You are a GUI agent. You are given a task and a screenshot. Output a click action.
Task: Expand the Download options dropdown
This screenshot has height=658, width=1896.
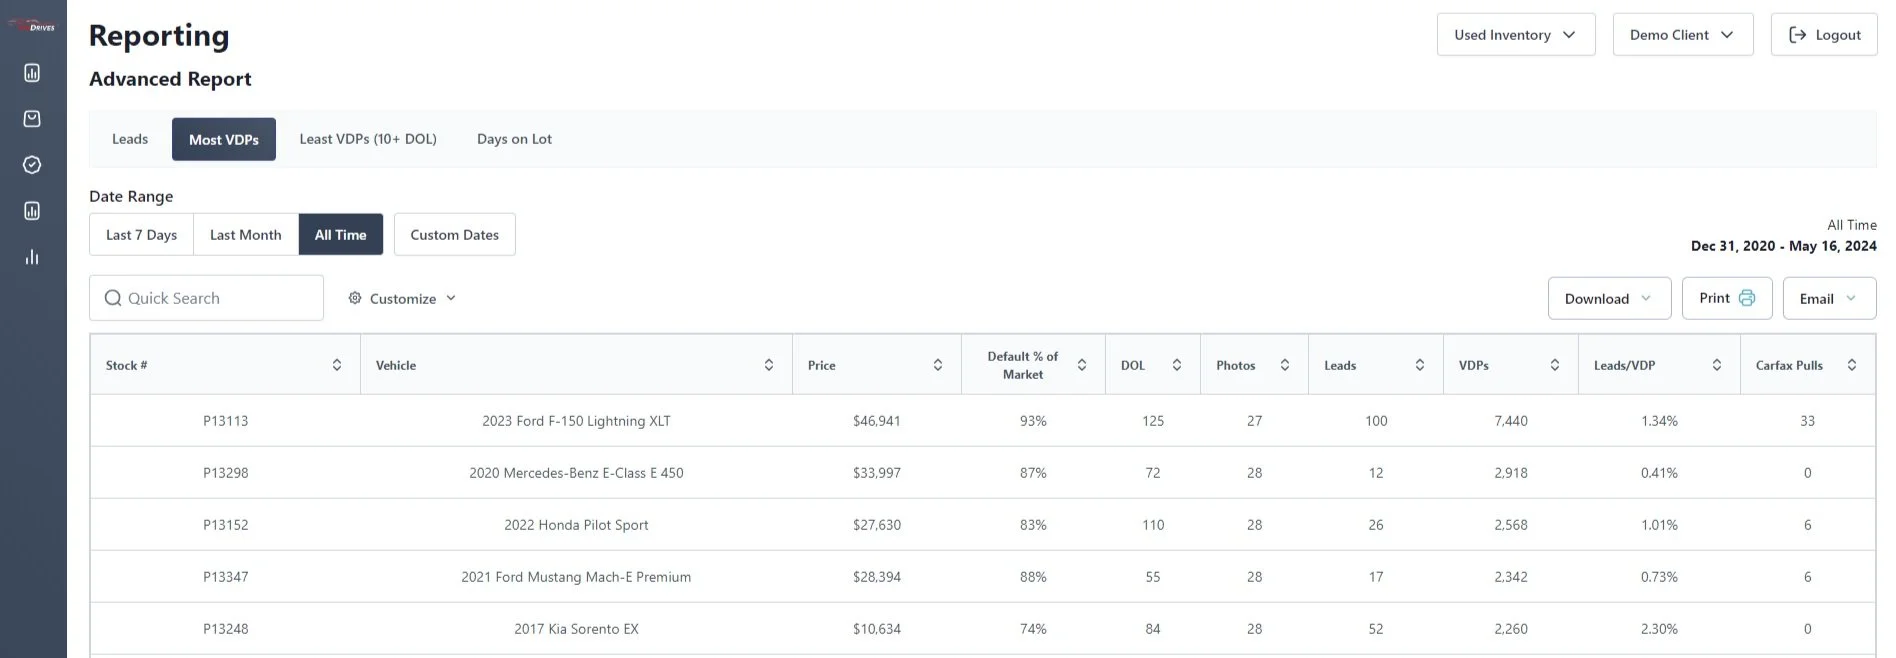tap(1609, 298)
